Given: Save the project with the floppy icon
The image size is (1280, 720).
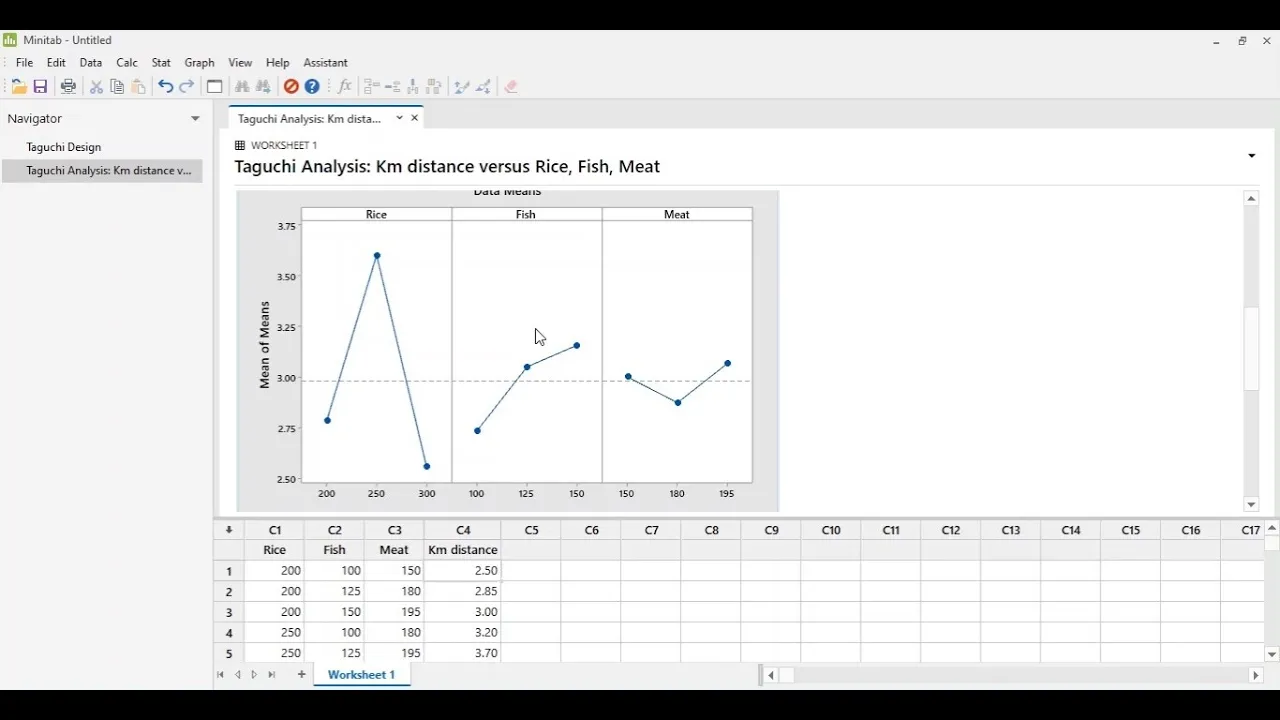Looking at the screenshot, I should [41, 87].
